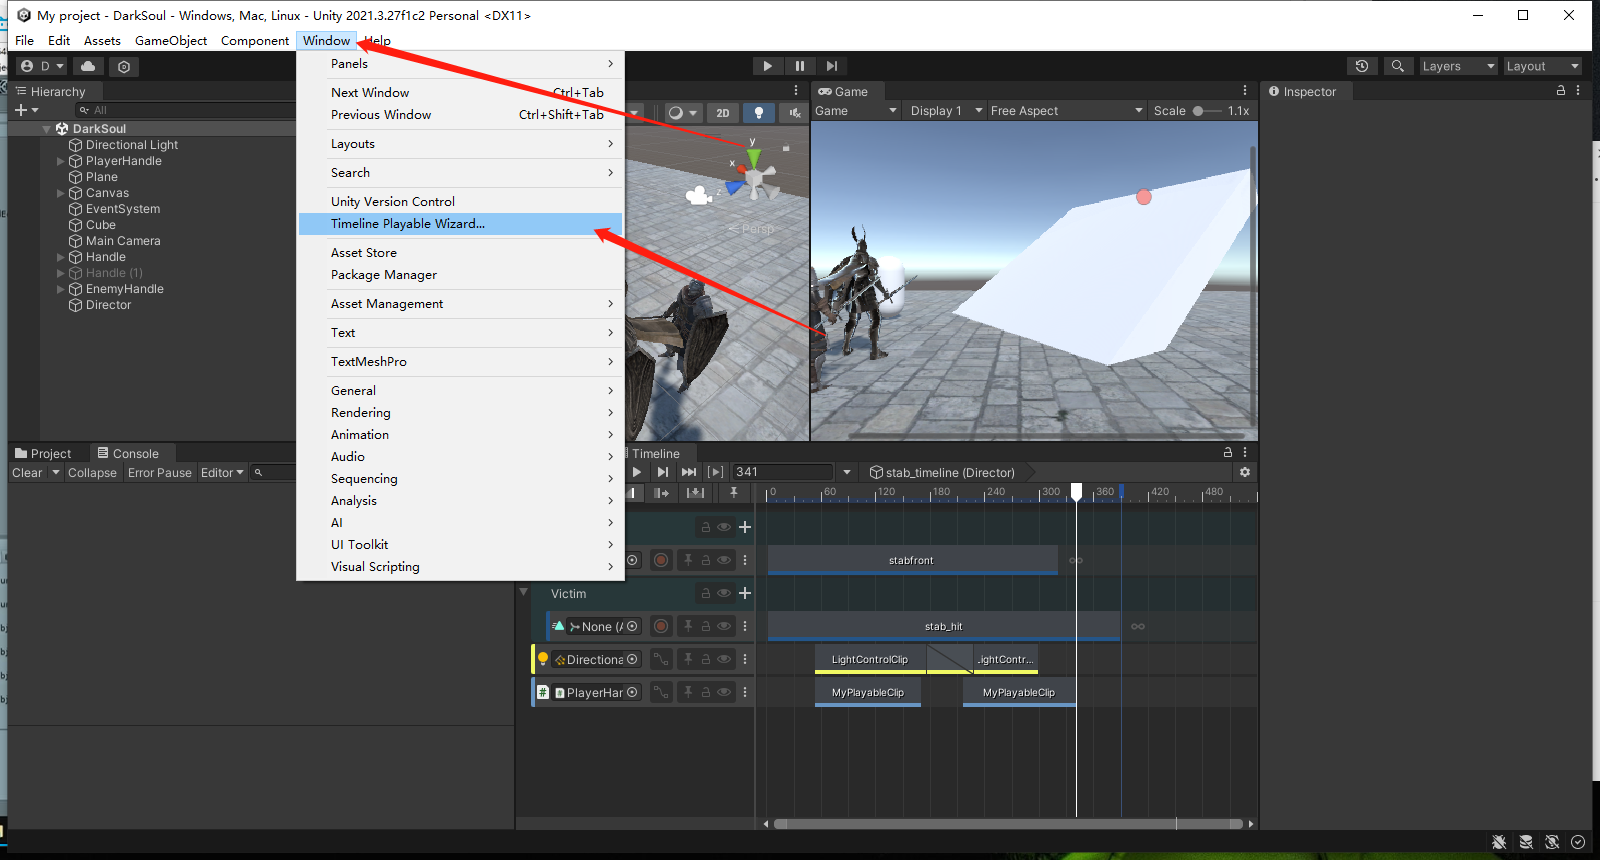Open the Editor dropdown in Console
Screen dimensions: 1600x860
pos(222,473)
